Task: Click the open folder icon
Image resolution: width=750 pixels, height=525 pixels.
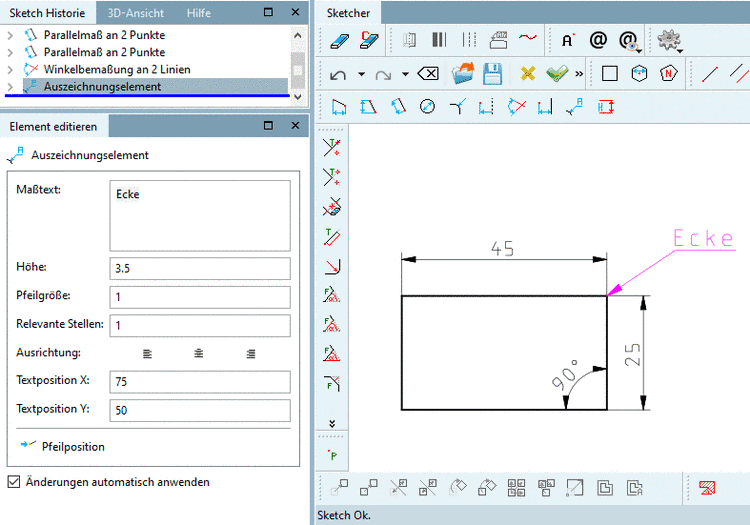Action: coord(463,74)
